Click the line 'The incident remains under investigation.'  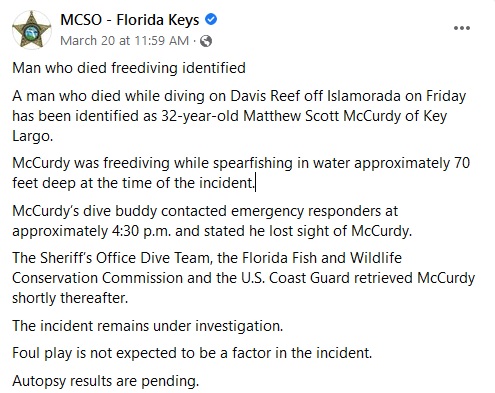pos(148,326)
